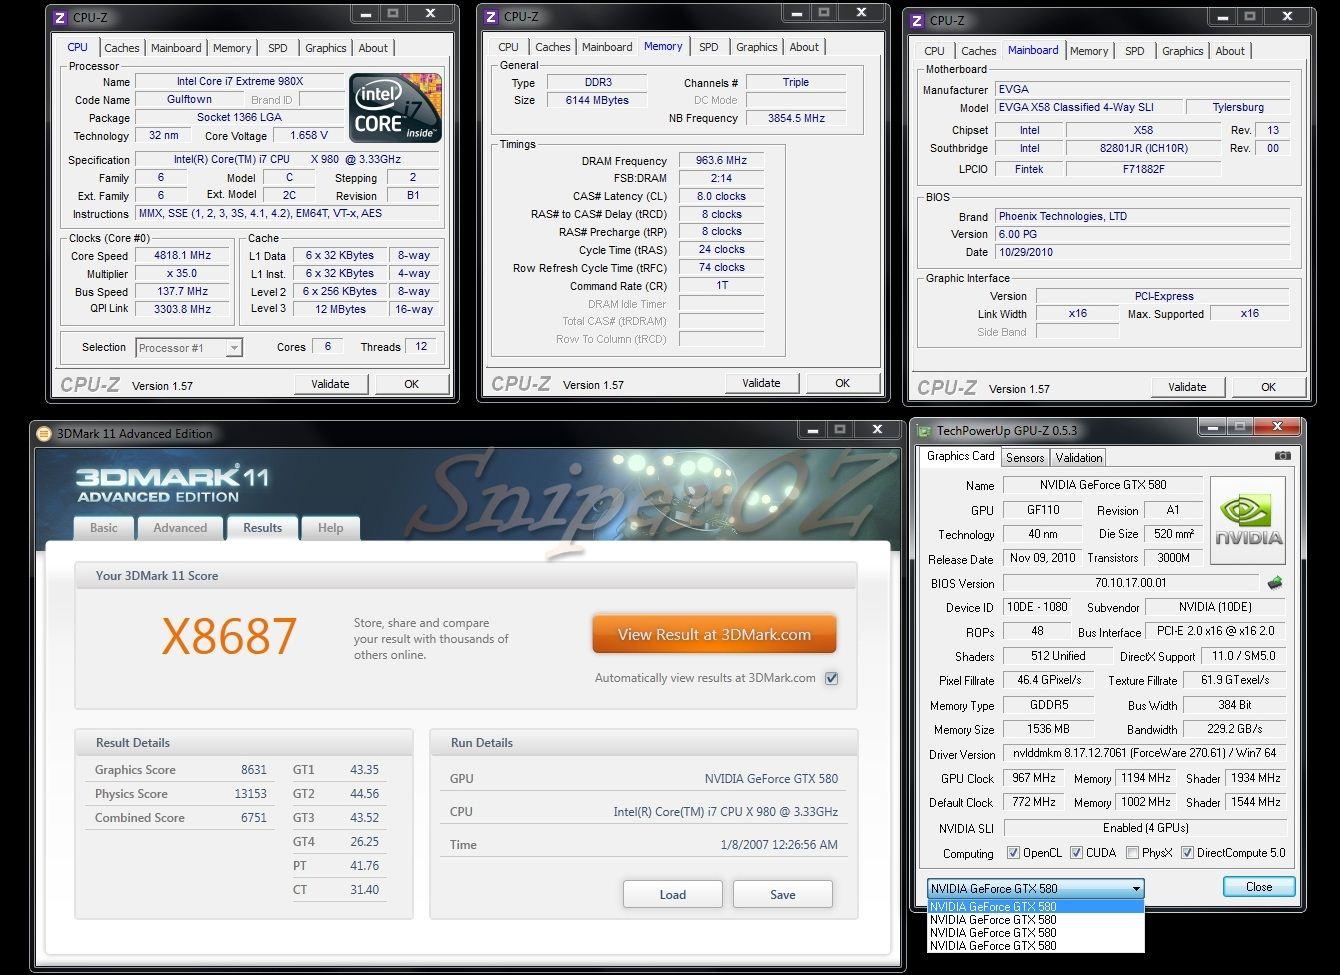Click the Time 1/8/2007 12:26:56 AM value
The image size is (1340, 975).
[x=779, y=845]
